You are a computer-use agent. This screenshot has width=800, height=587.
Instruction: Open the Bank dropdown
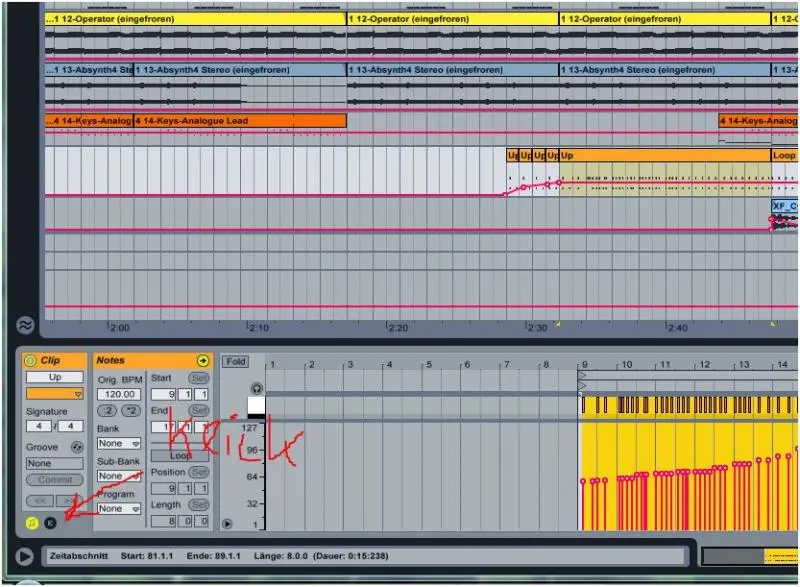pyautogui.click(x=119, y=443)
